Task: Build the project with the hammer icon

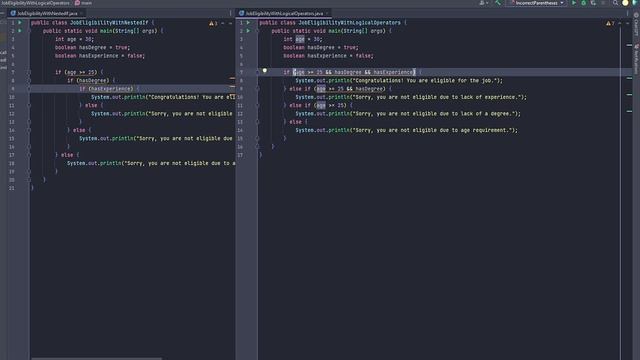Action: tap(498, 3)
